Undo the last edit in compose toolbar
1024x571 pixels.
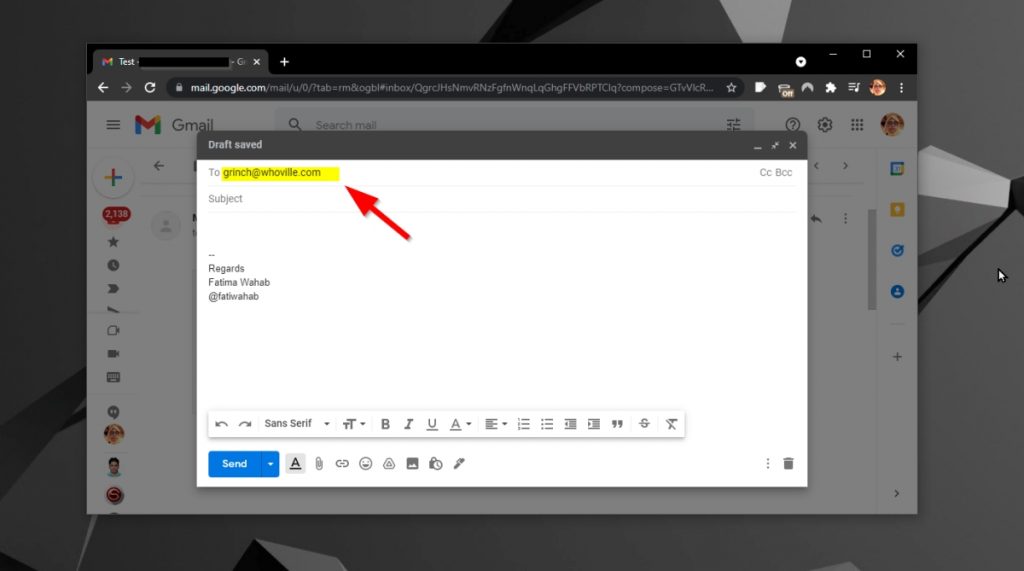coord(221,424)
